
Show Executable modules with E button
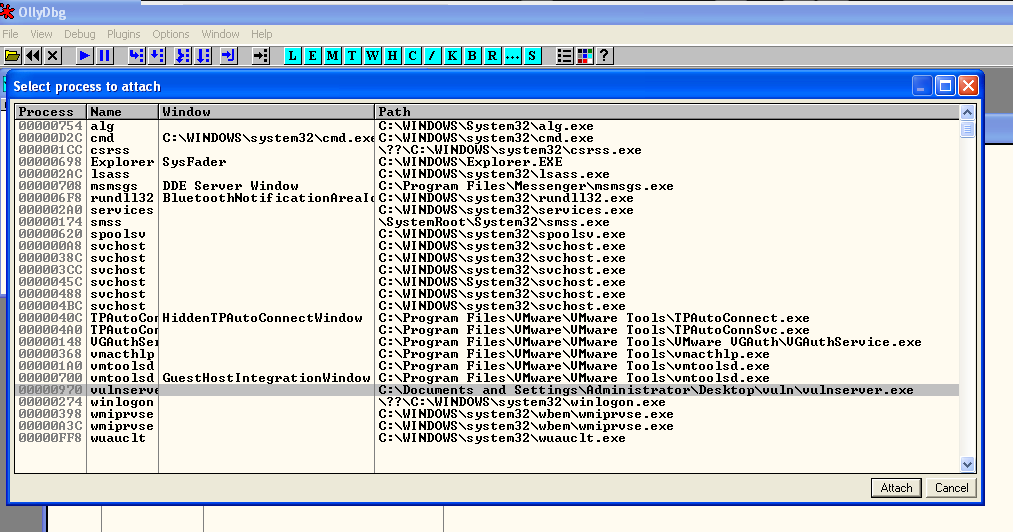(x=313, y=56)
